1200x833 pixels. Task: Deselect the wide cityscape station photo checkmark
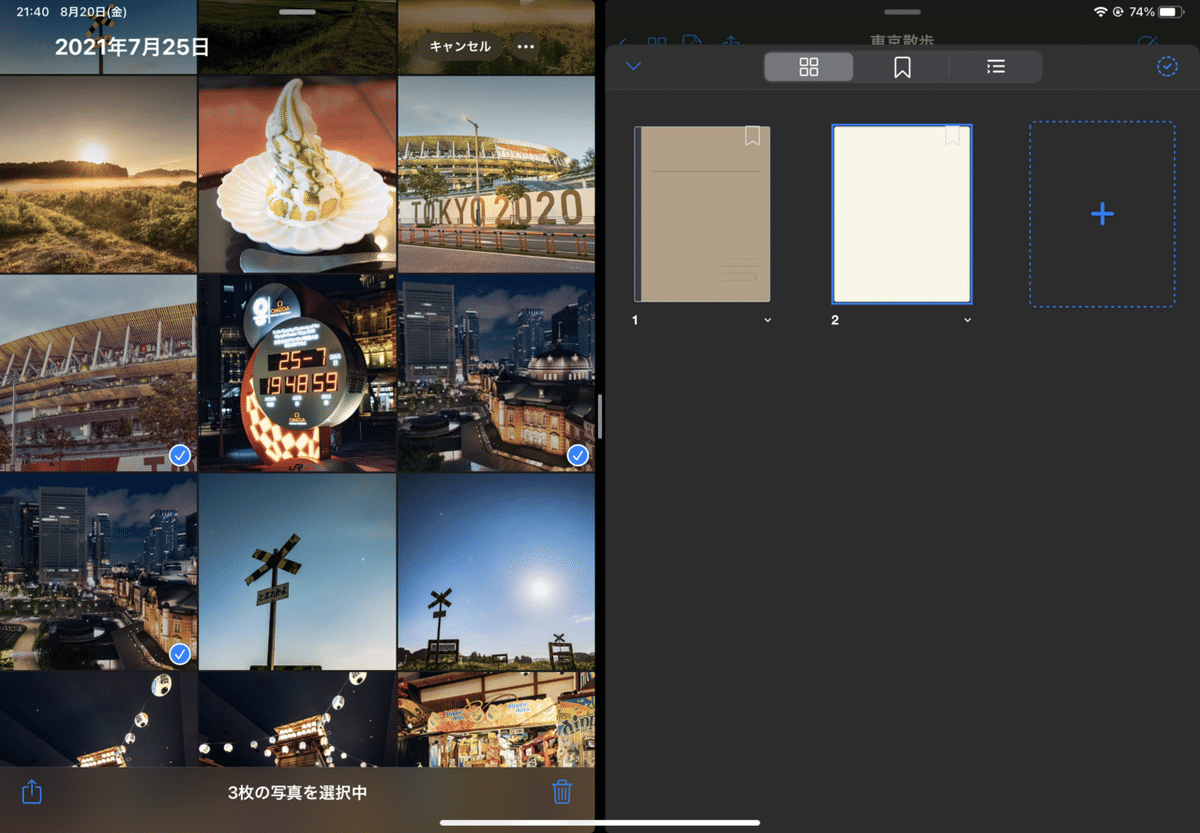point(180,654)
